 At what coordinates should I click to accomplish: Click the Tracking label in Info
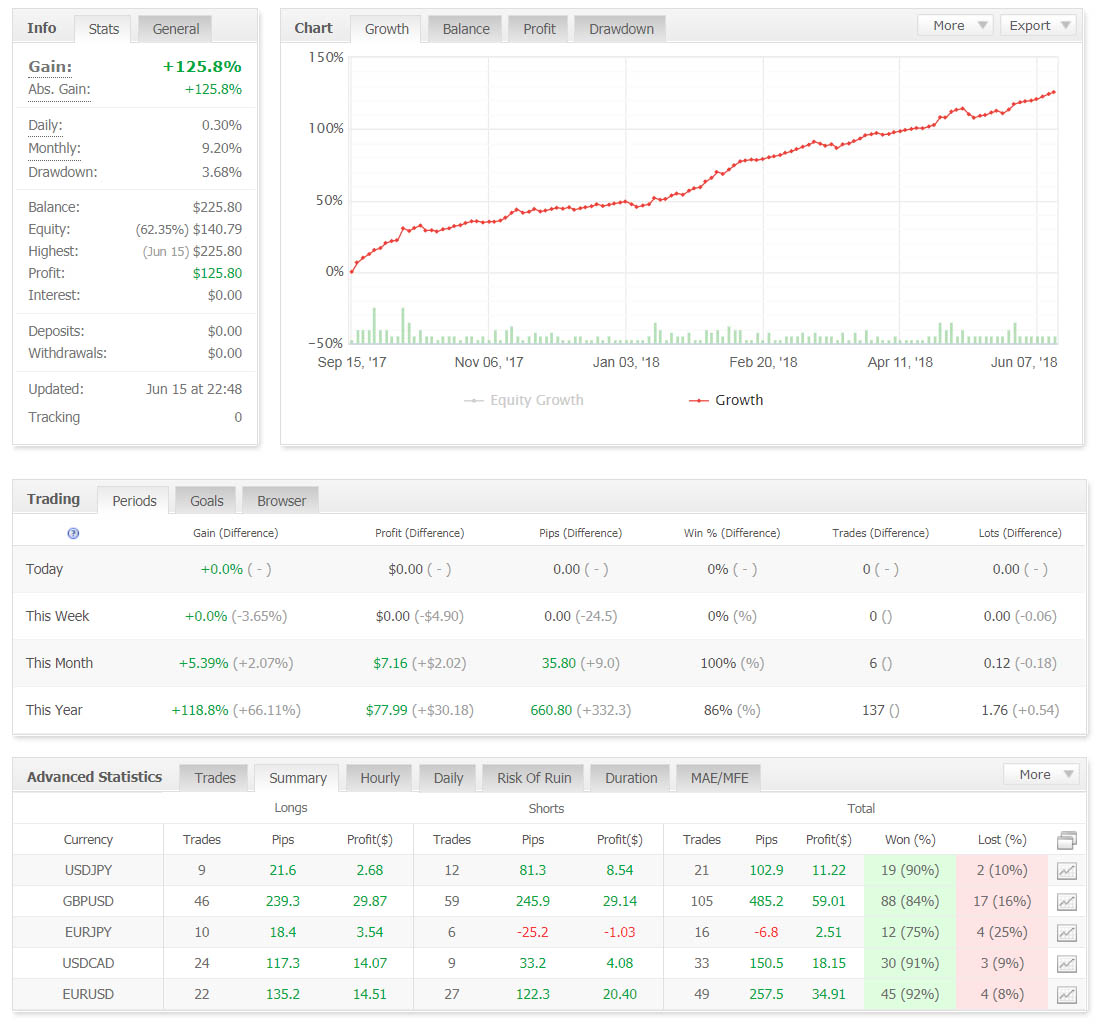click(x=54, y=417)
